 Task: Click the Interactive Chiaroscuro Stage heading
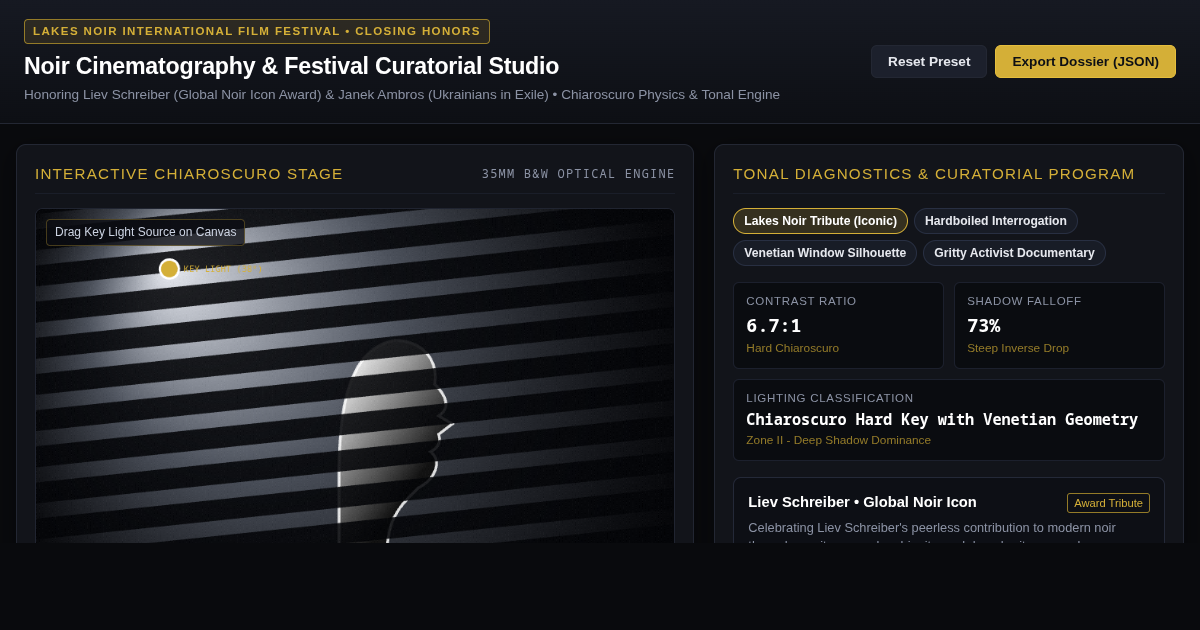point(189,174)
